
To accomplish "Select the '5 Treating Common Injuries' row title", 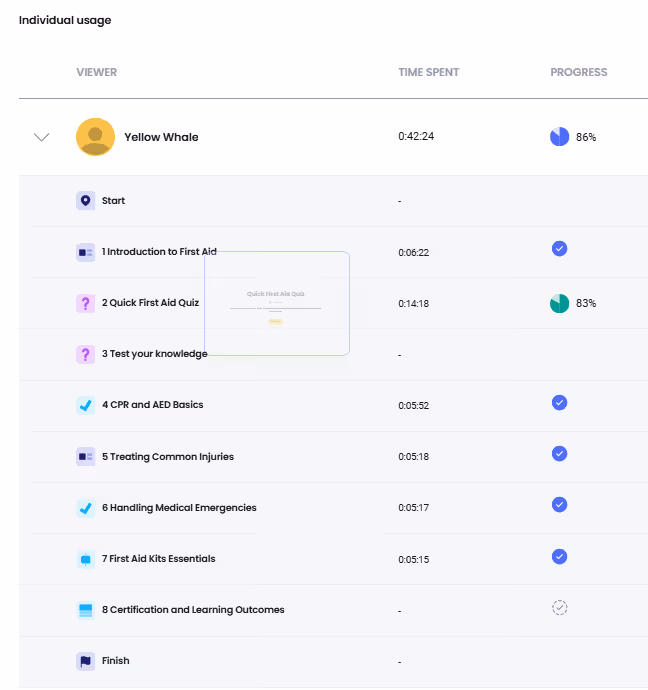I will (168, 457).
